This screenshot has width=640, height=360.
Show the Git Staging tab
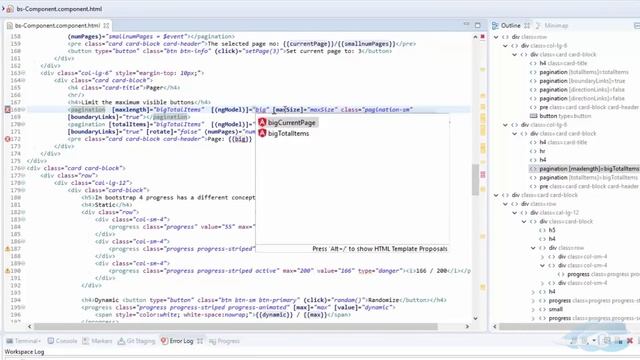[x=140, y=341]
